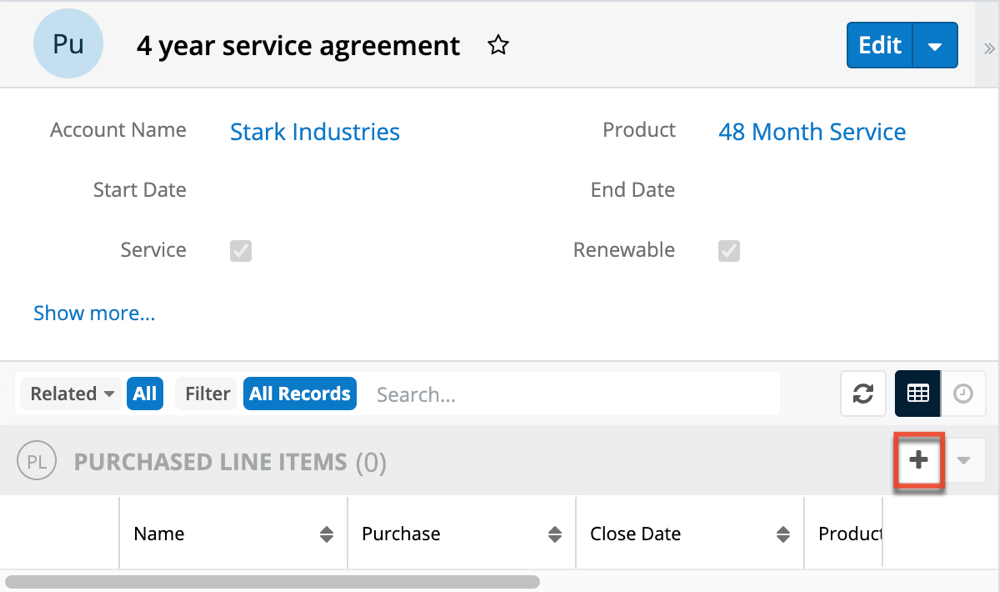Screen dimensions: 1000x592
Task: Expand the Purchased Line Items actions dropdown
Action: (964, 461)
